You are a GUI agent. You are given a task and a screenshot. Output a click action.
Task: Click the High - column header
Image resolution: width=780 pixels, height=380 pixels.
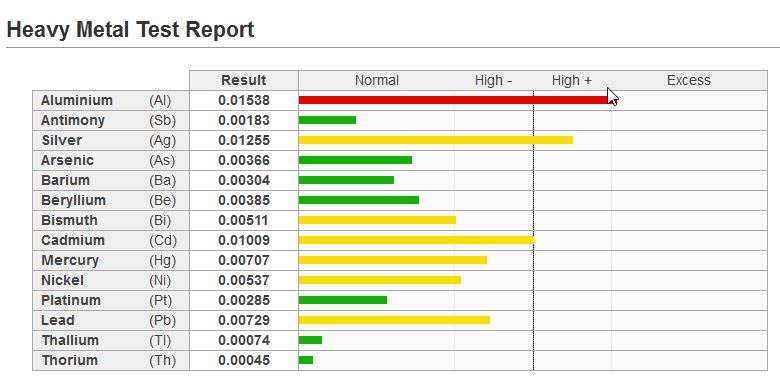493,80
